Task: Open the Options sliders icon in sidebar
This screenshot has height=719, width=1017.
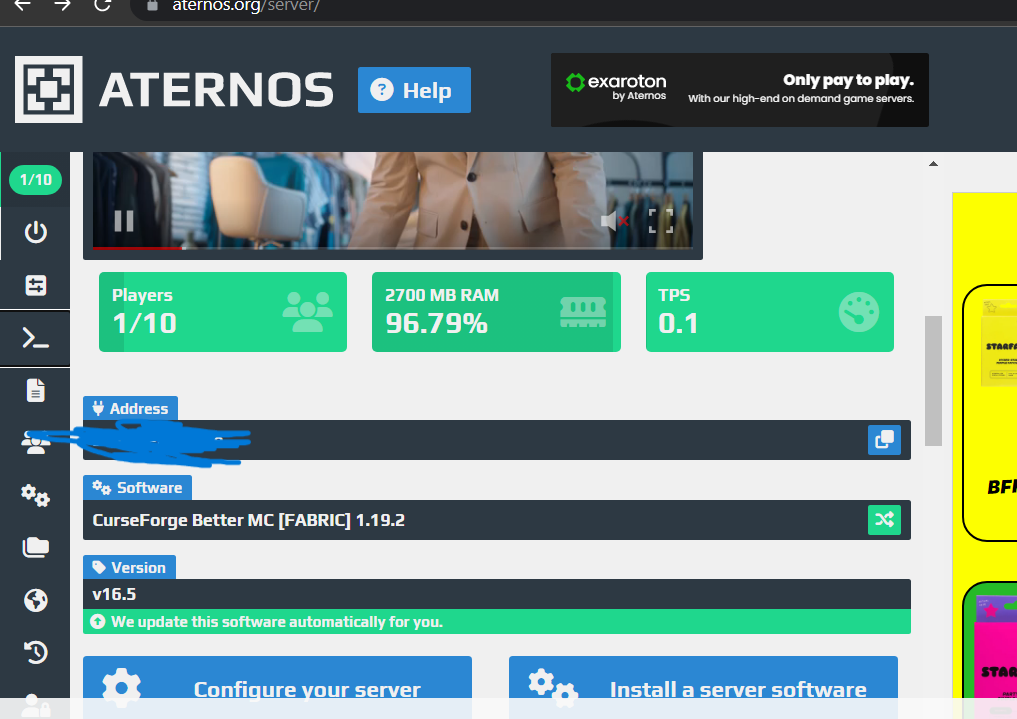Action: (36, 285)
